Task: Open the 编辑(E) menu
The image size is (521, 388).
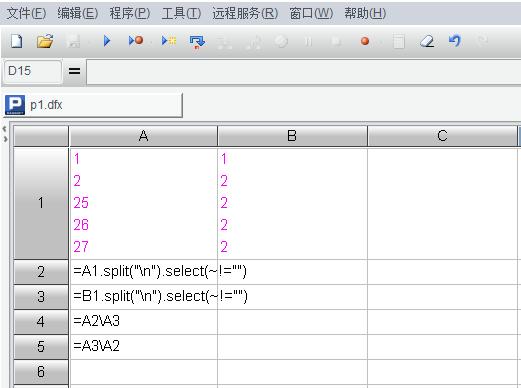Action: click(x=78, y=13)
